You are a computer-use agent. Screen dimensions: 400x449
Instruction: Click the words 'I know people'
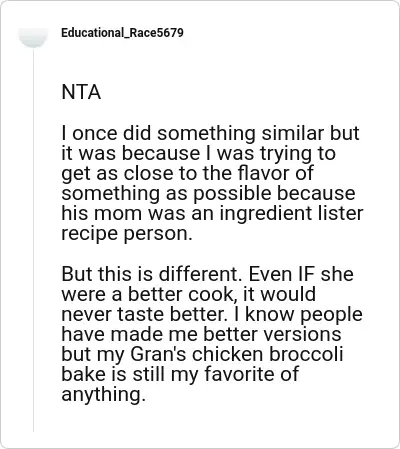[299, 315]
